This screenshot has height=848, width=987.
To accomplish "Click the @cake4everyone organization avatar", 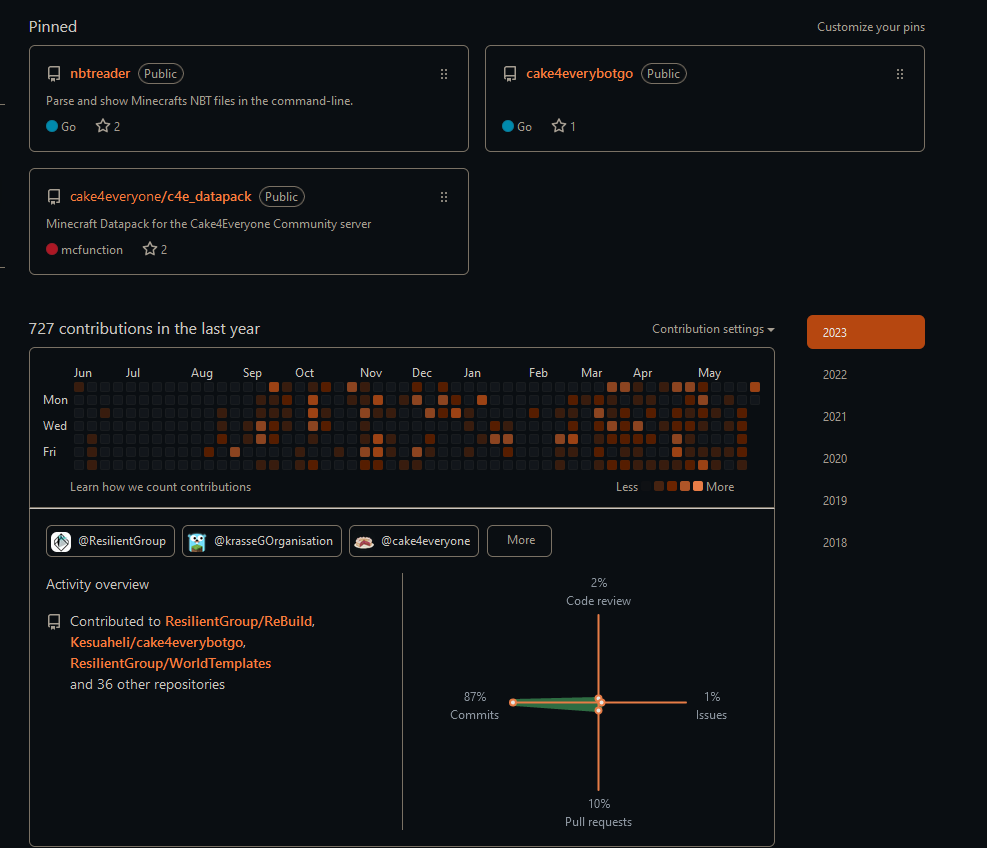I will tap(364, 540).
